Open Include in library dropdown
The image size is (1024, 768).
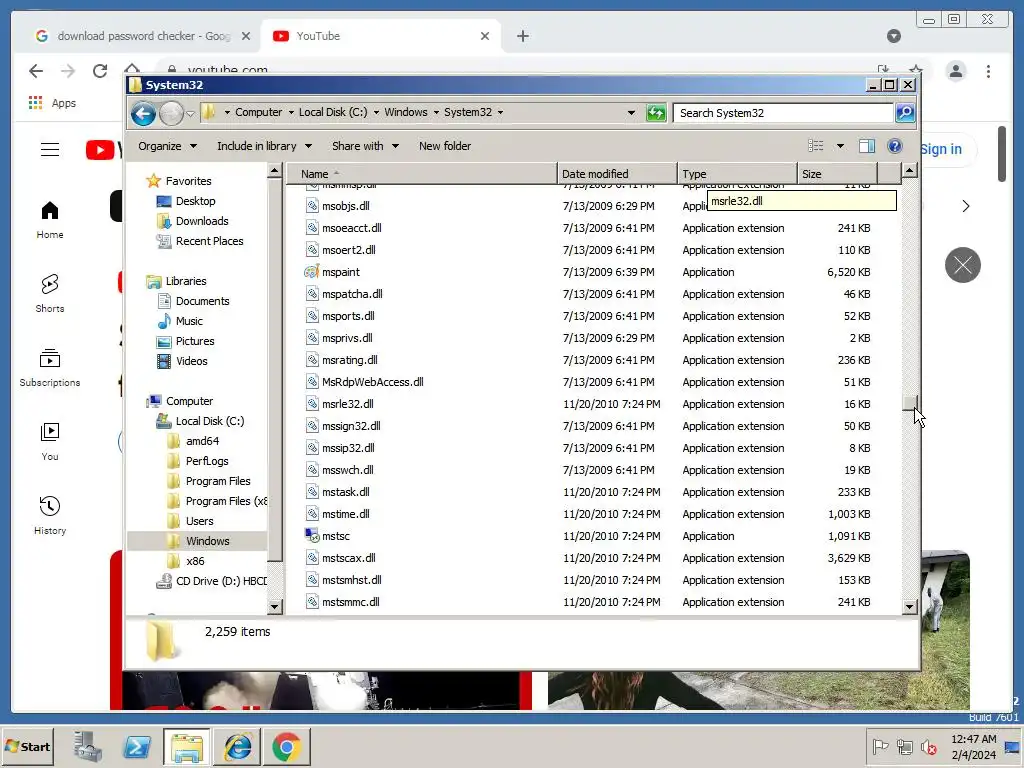[x=264, y=146]
